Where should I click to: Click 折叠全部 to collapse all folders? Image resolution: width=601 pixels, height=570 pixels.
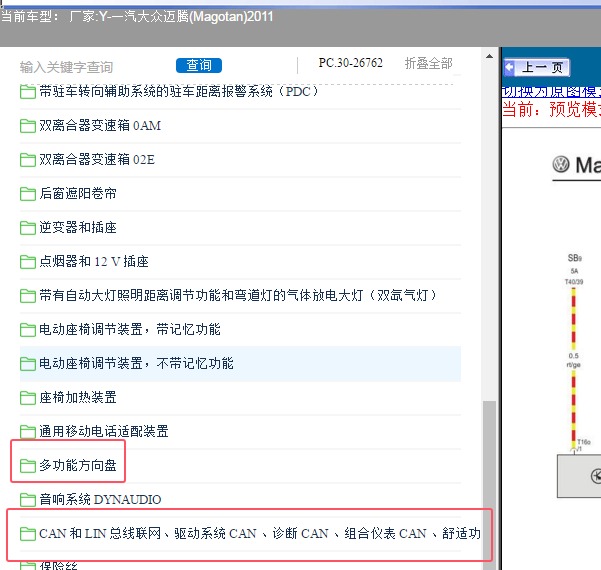click(x=429, y=63)
